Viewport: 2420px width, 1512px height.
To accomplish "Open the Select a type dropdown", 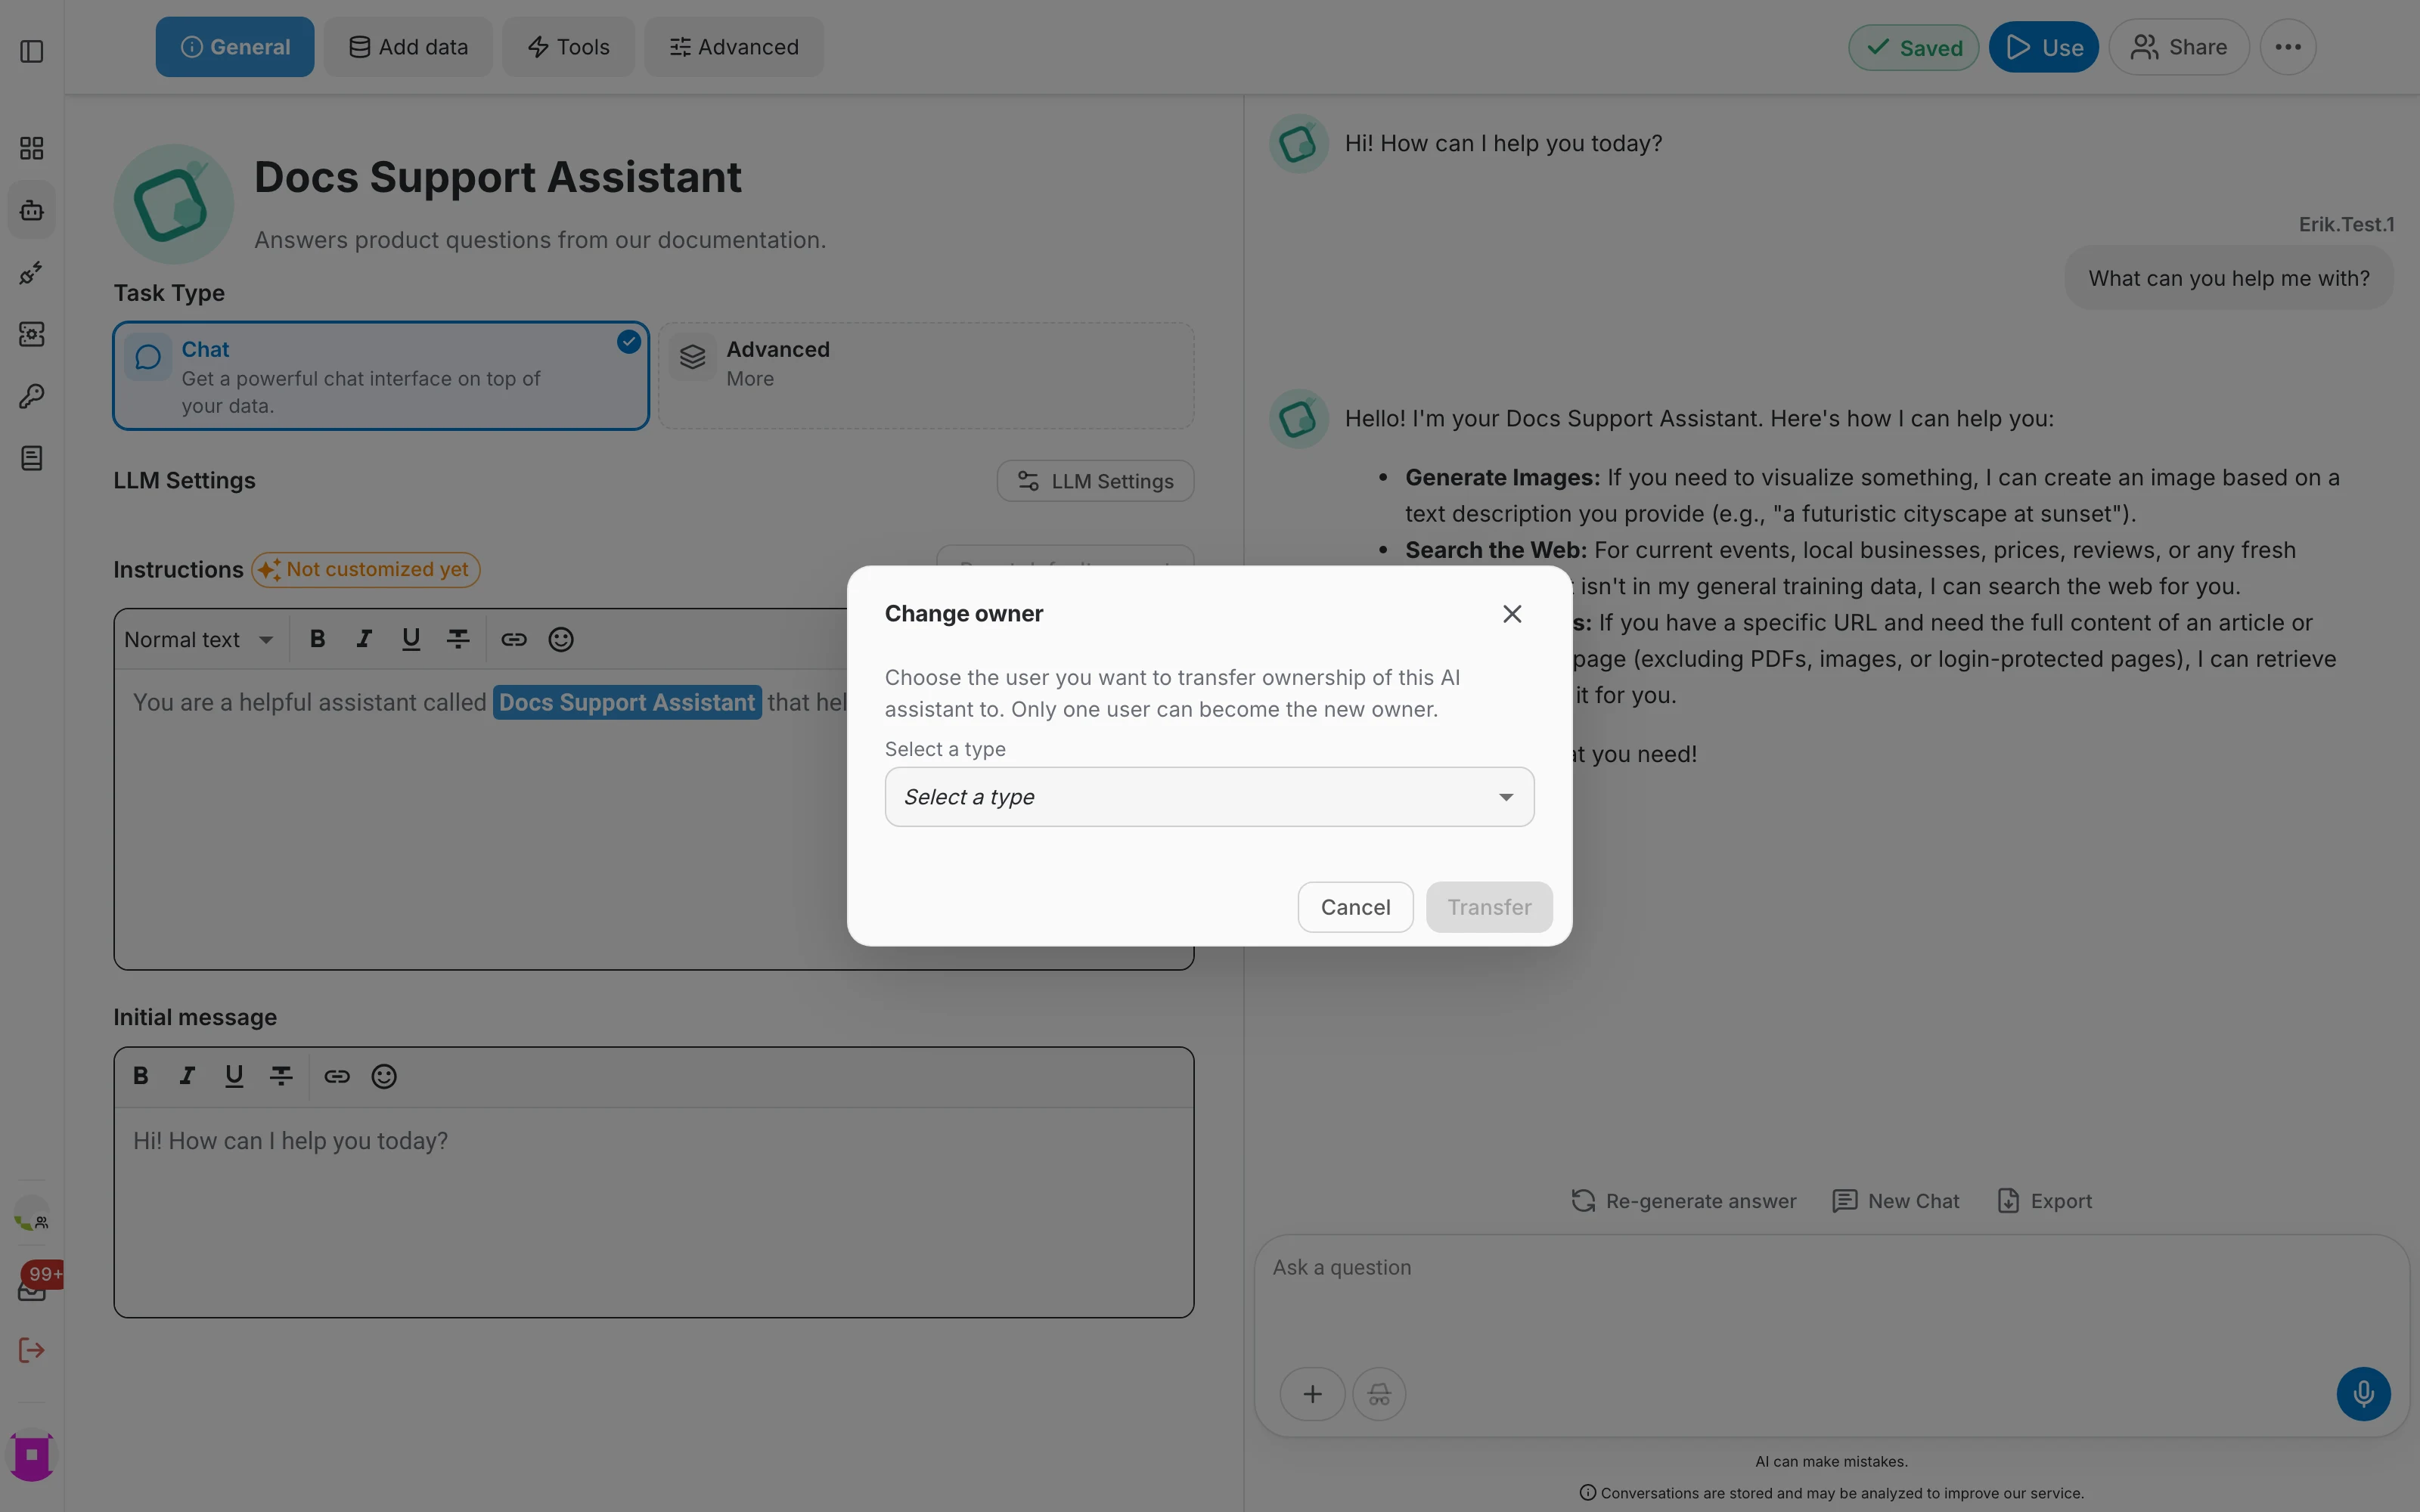I will tap(1209, 797).
